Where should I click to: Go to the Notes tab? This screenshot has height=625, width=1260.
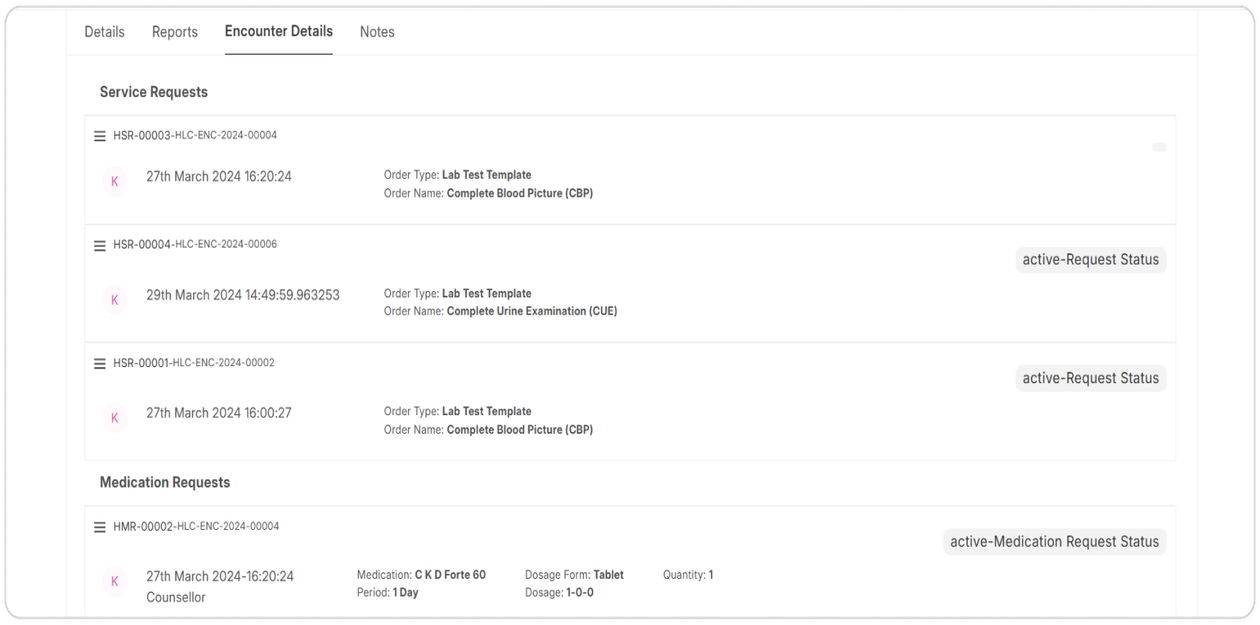pos(377,32)
